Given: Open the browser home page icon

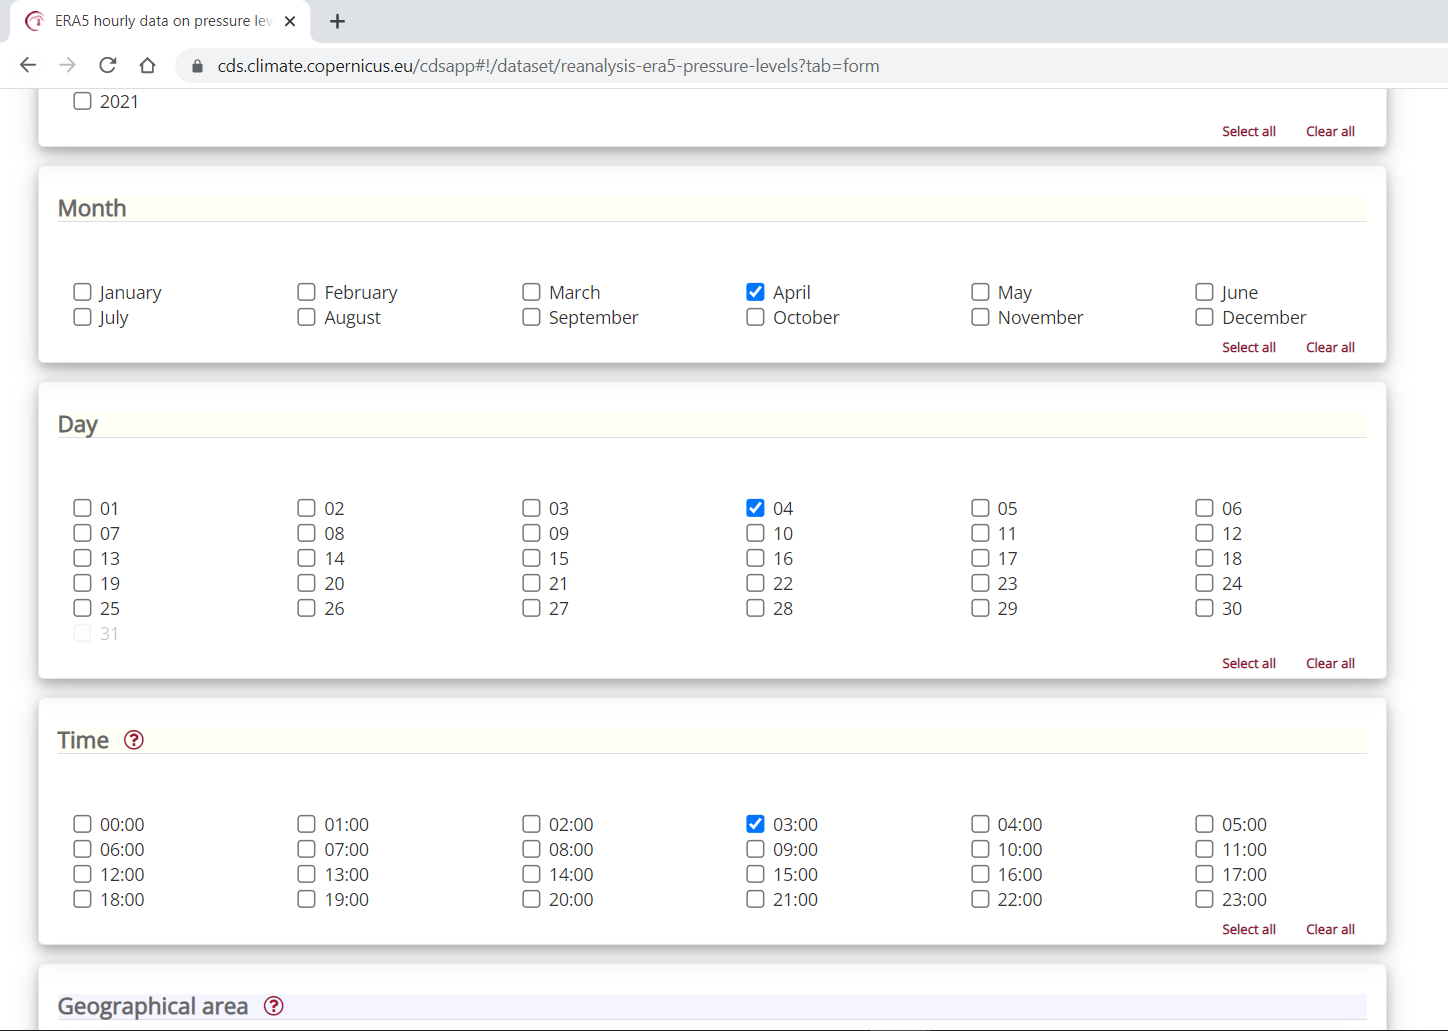Looking at the screenshot, I should coord(147,65).
